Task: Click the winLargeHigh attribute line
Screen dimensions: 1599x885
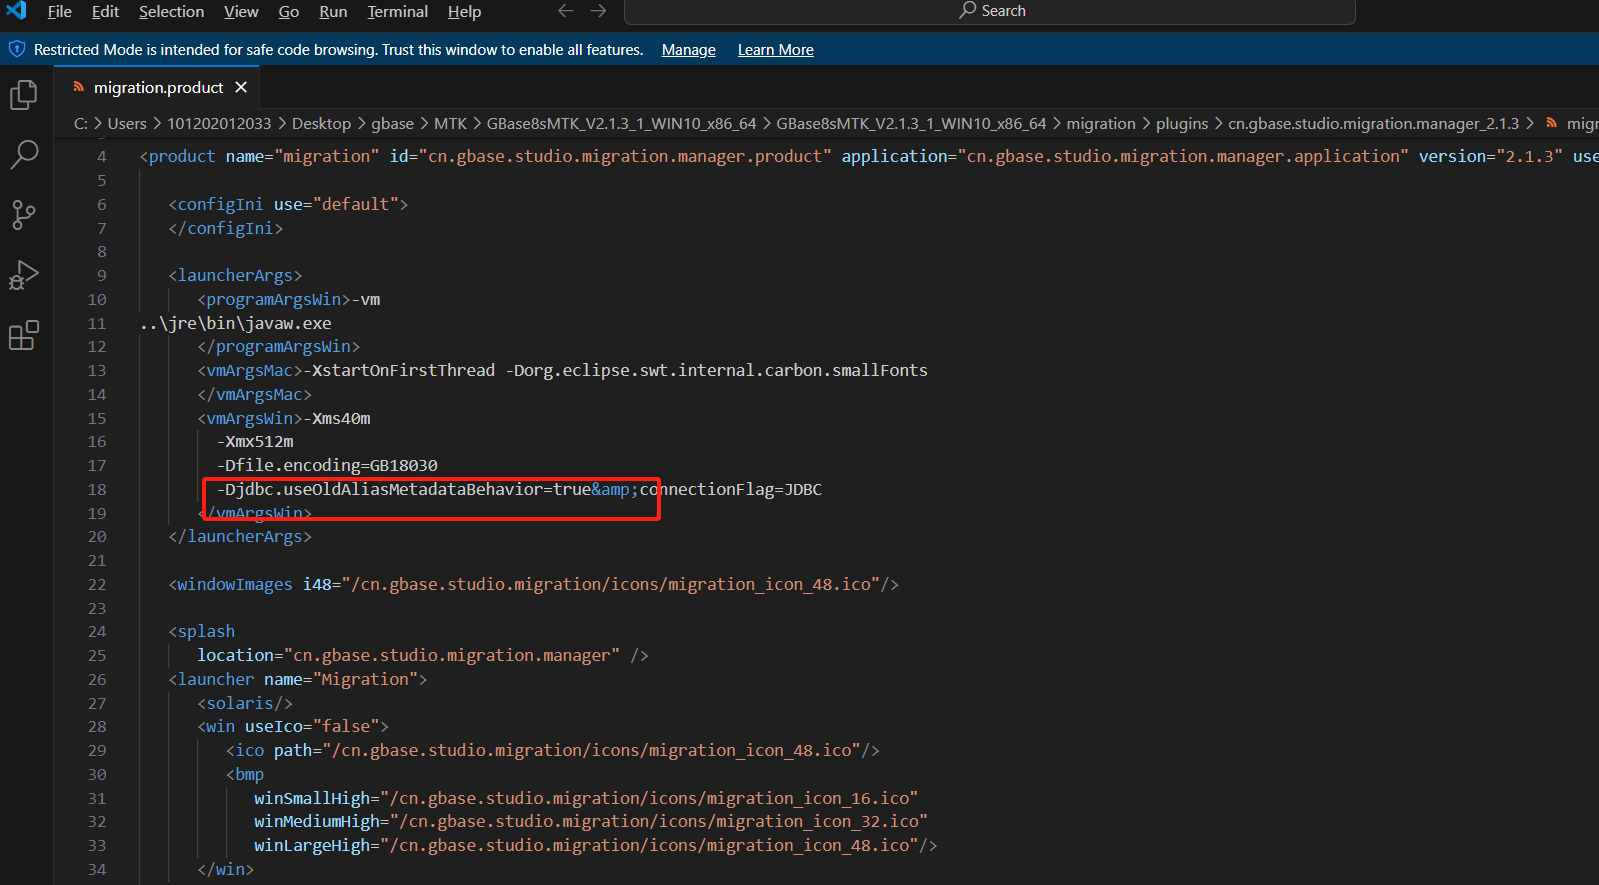Action: click(595, 846)
